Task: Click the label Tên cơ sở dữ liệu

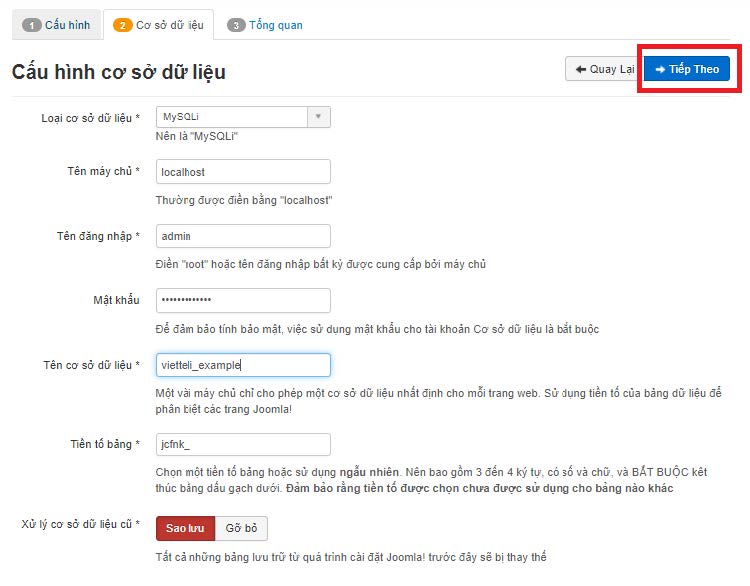Action: tap(91, 365)
